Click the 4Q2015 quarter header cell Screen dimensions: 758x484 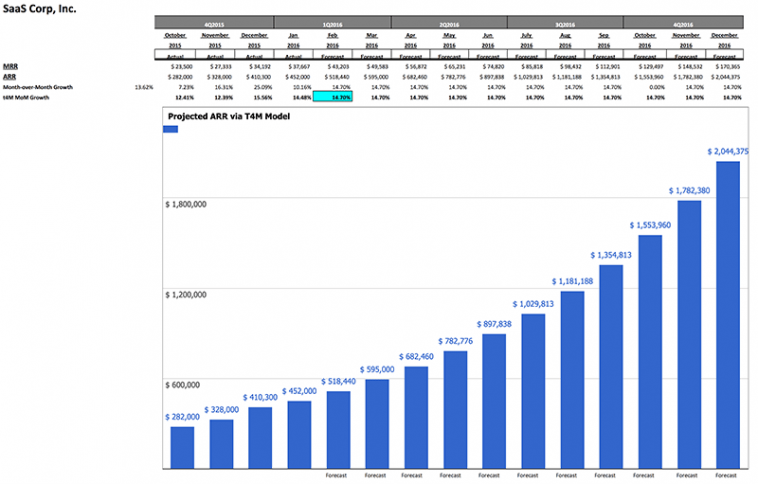[x=214, y=20]
